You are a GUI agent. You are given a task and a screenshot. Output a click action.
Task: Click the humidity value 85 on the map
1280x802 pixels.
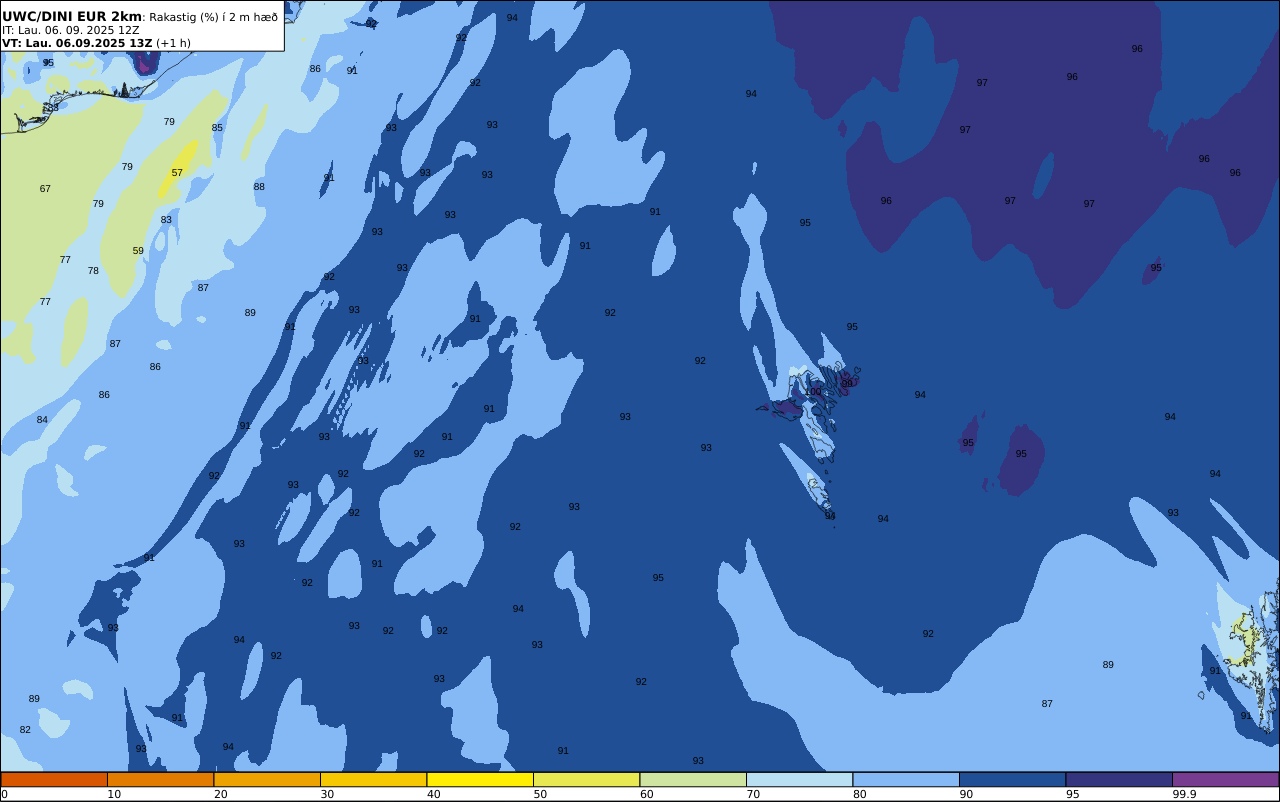pos(217,128)
